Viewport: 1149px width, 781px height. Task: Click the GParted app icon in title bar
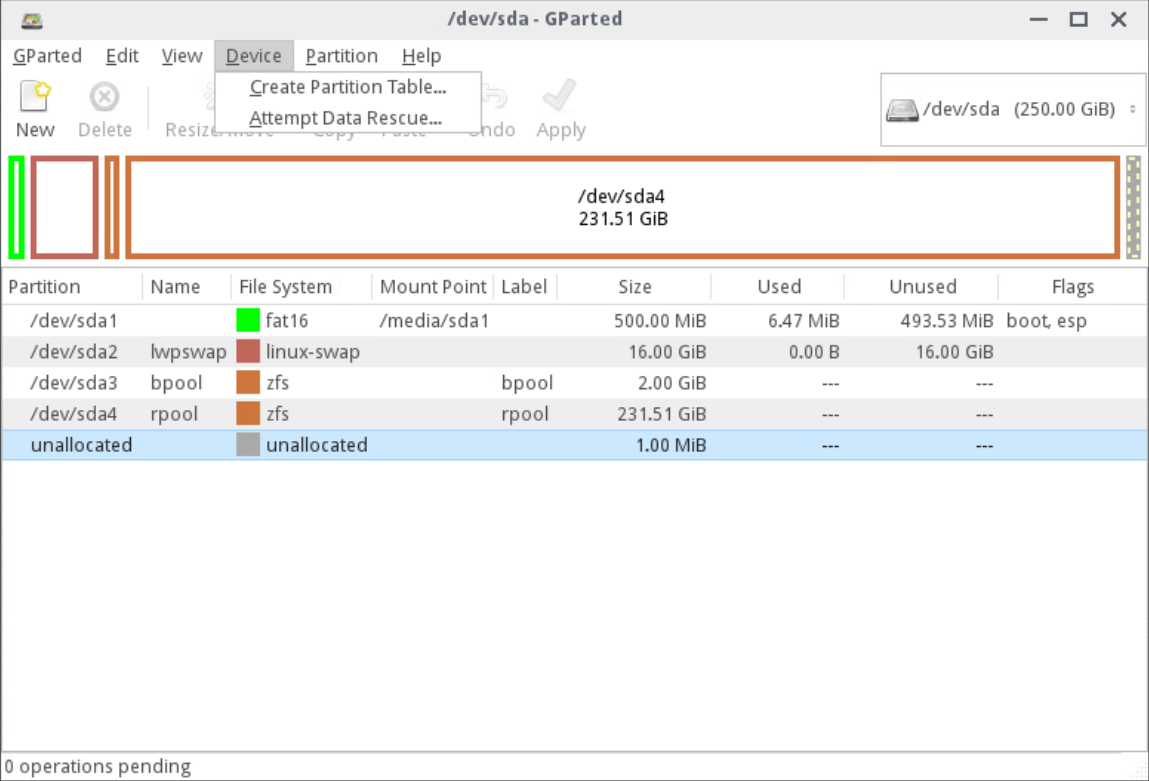coord(32,19)
